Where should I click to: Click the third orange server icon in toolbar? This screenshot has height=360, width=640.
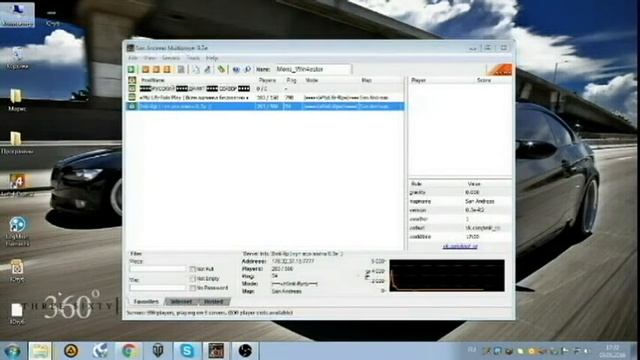(x=167, y=69)
